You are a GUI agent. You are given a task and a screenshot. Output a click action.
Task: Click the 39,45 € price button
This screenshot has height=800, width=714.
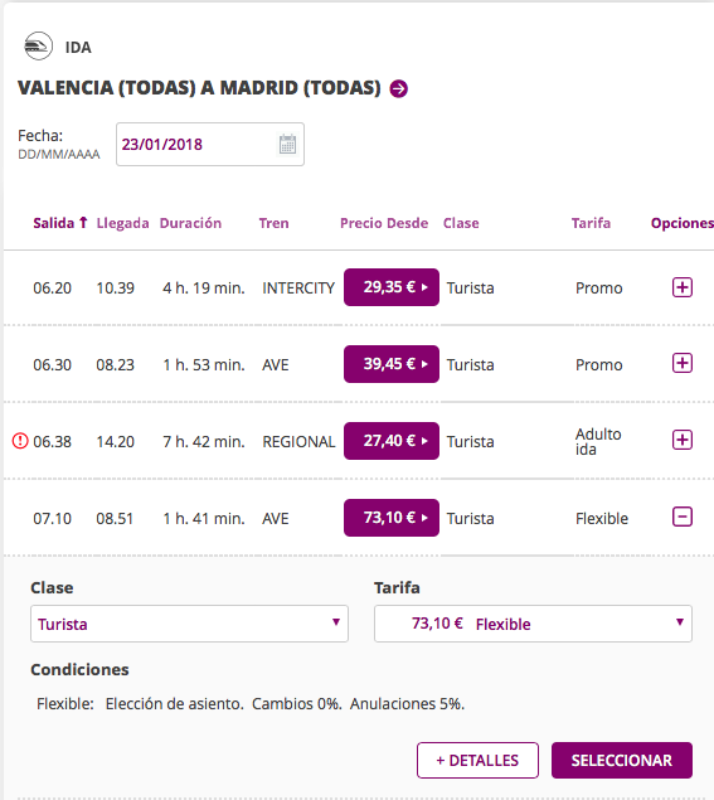[391, 364]
